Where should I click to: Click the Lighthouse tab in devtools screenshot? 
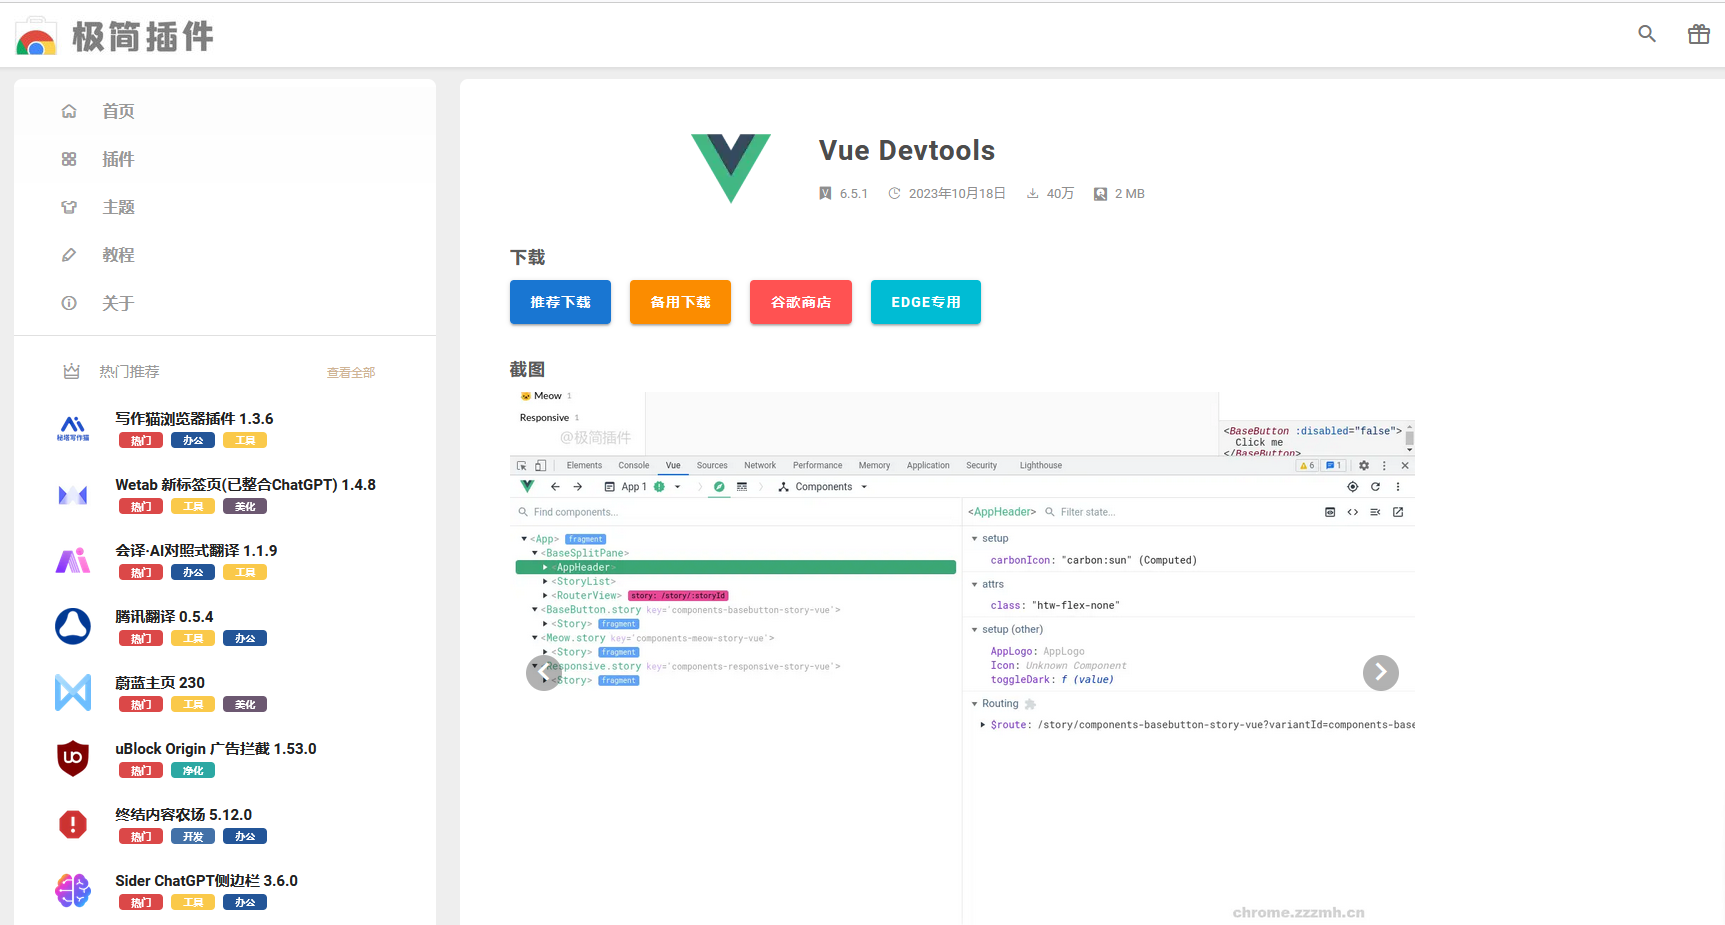click(x=1040, y=465)
